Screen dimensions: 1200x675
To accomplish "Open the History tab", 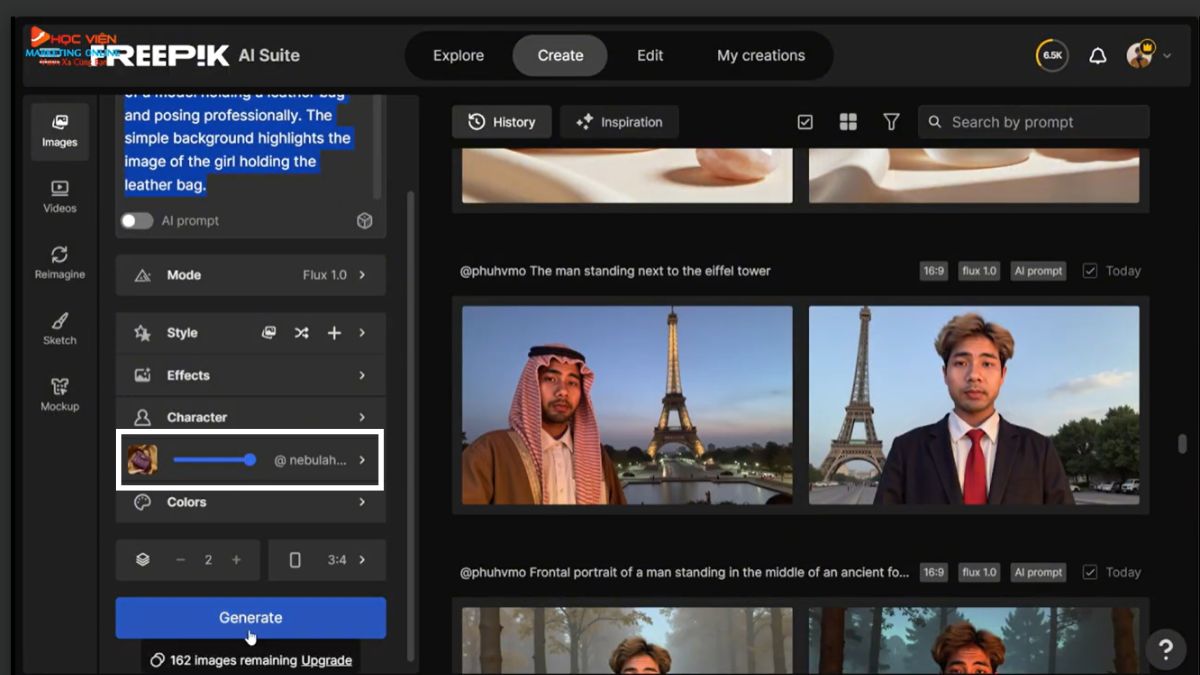I will pyautogui.click(x=502, y=122).
